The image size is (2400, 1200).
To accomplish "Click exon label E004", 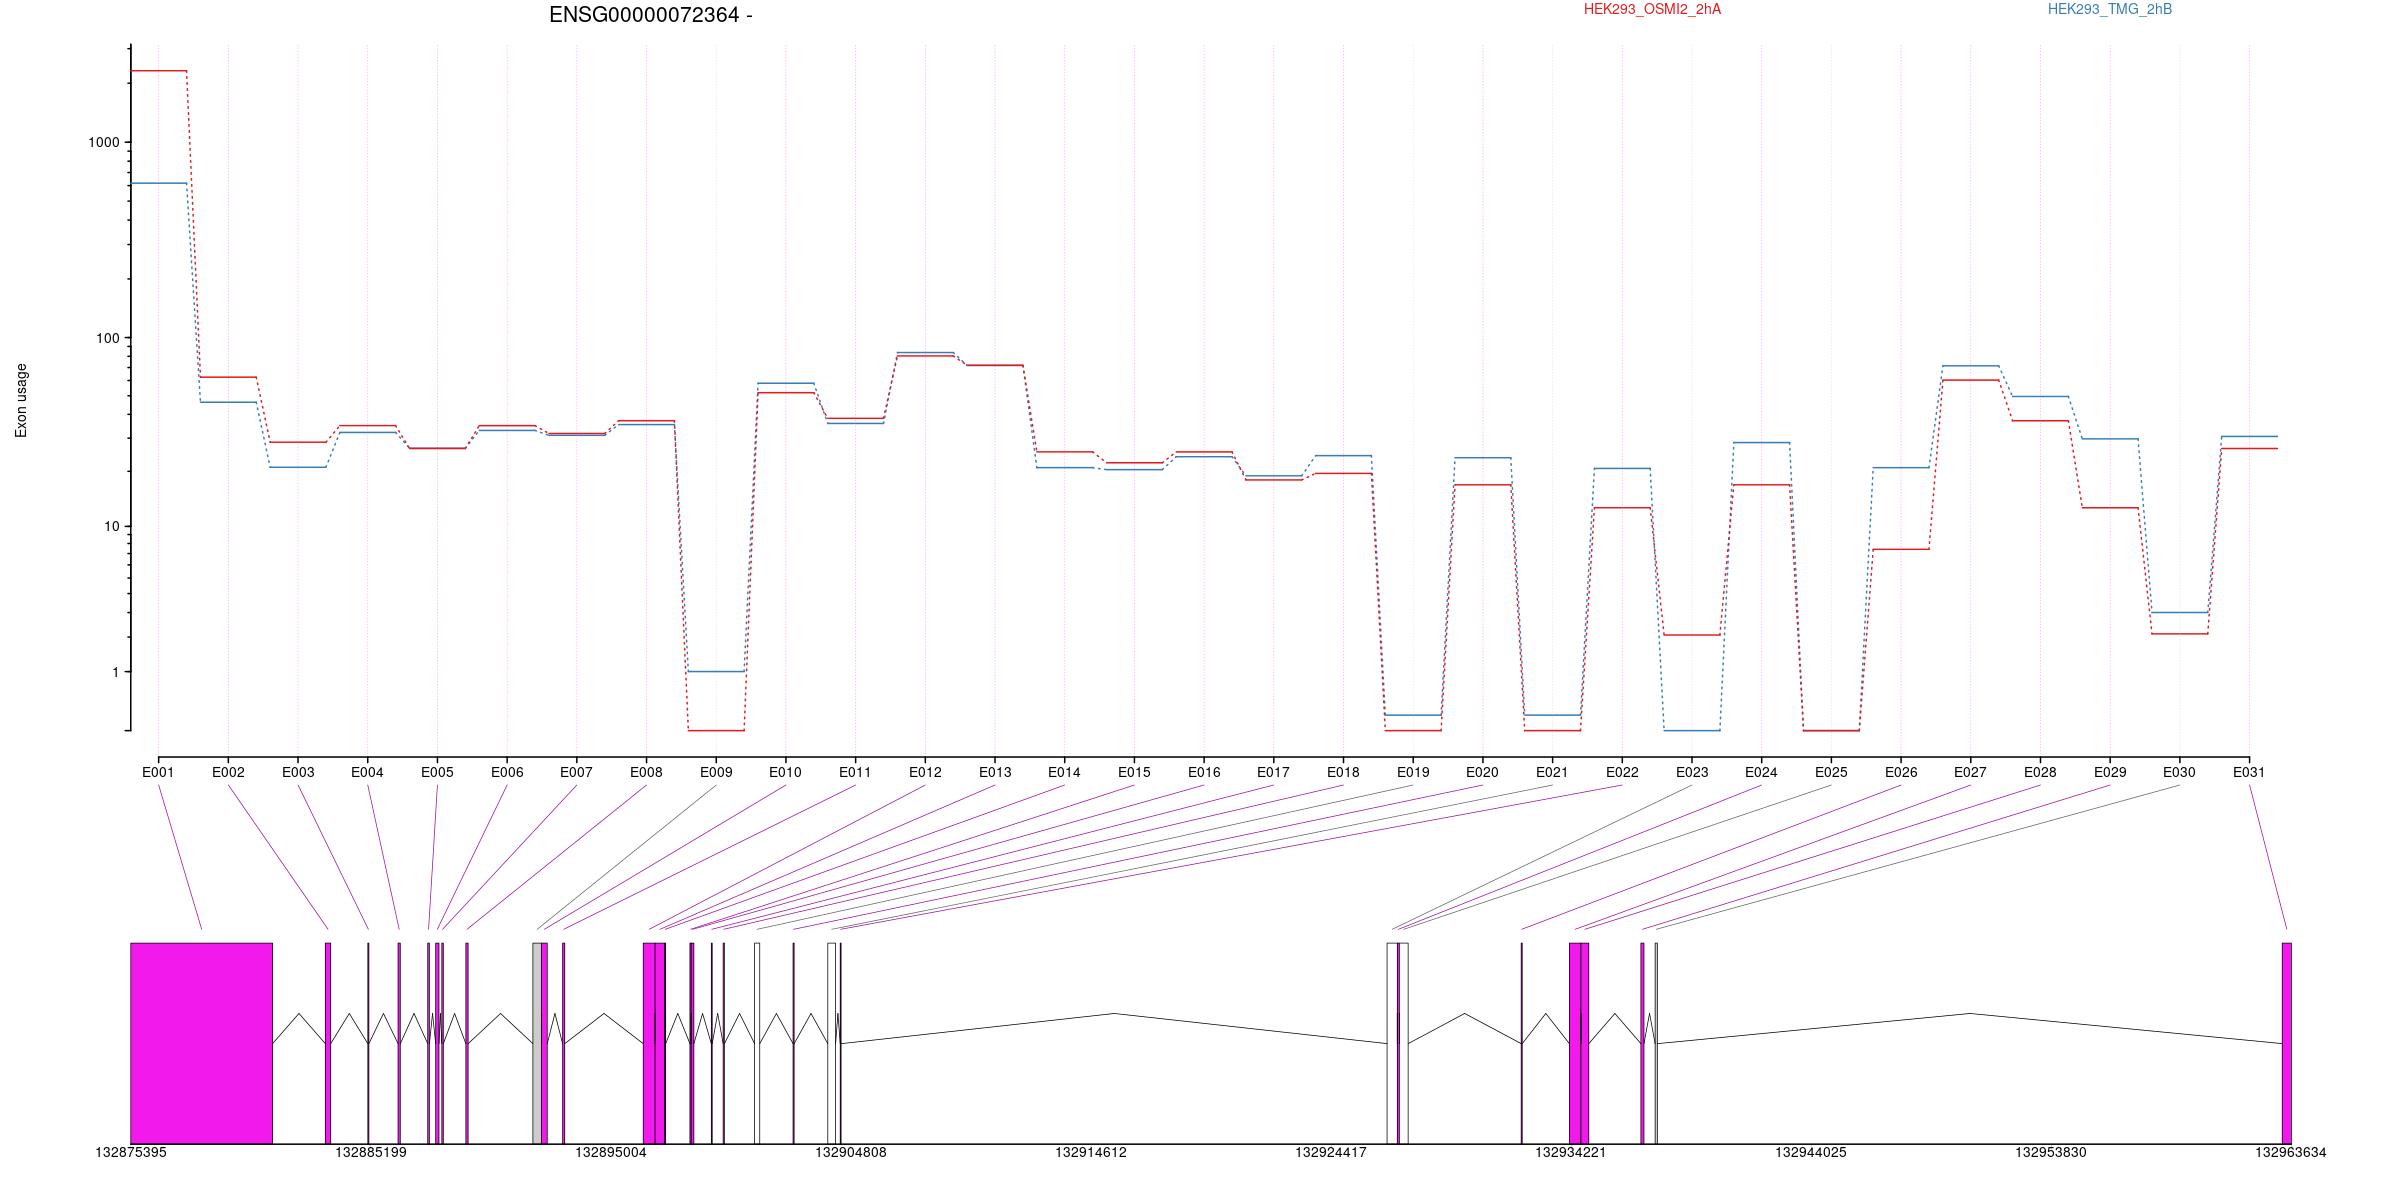I will click(367, 772).
